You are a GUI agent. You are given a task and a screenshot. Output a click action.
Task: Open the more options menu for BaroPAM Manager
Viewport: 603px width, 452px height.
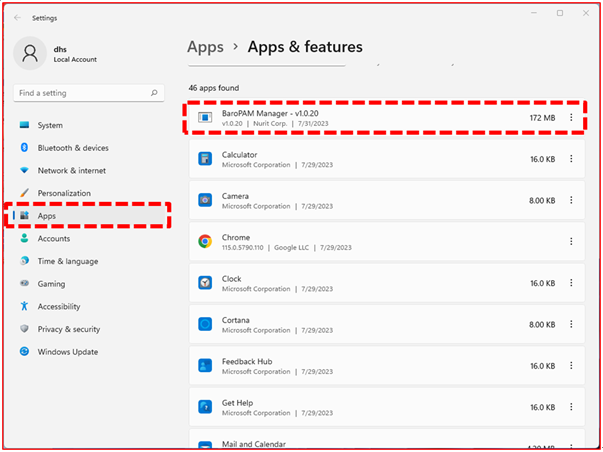pos(571,117)
